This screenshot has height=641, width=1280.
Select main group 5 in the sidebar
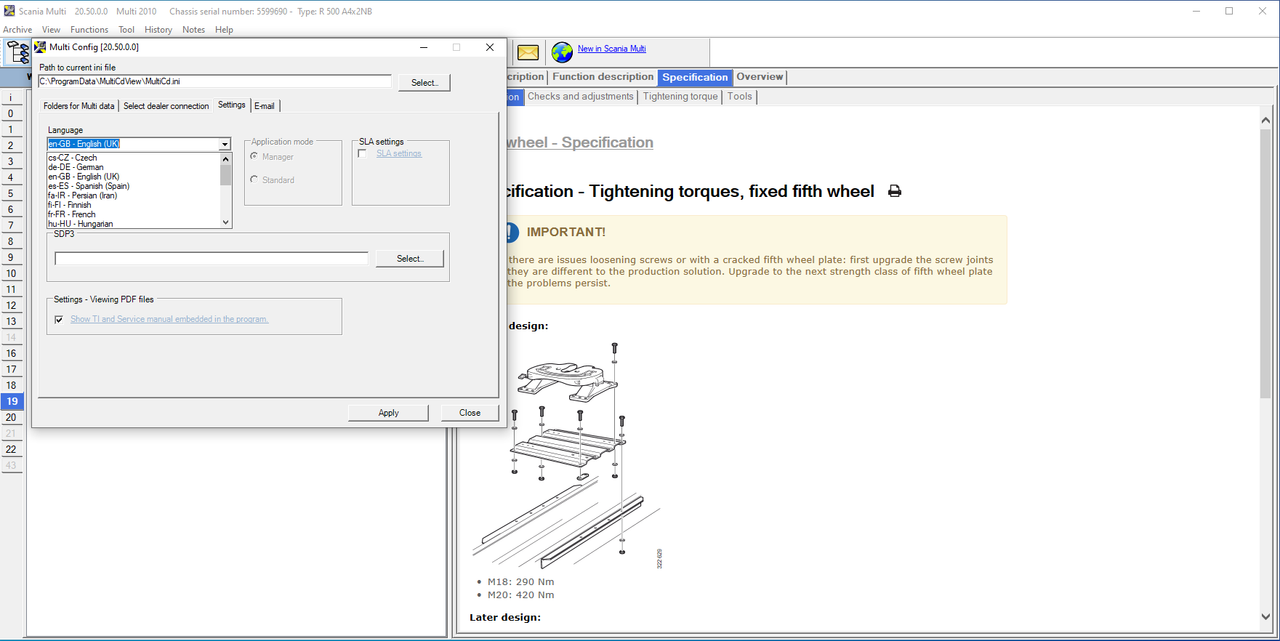click(x=11, y=193)
